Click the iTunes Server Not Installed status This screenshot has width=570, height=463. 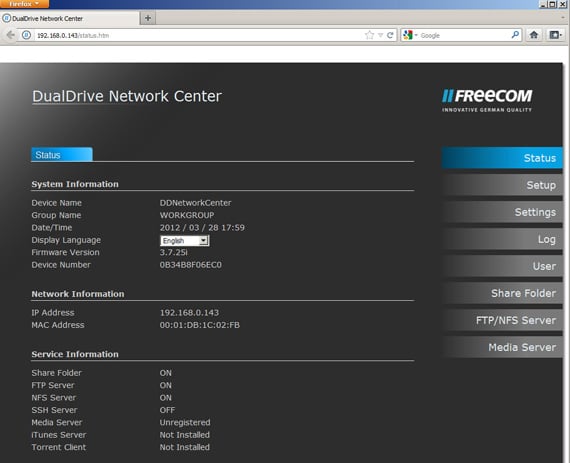pyautogui.click(x=185, y=435)
